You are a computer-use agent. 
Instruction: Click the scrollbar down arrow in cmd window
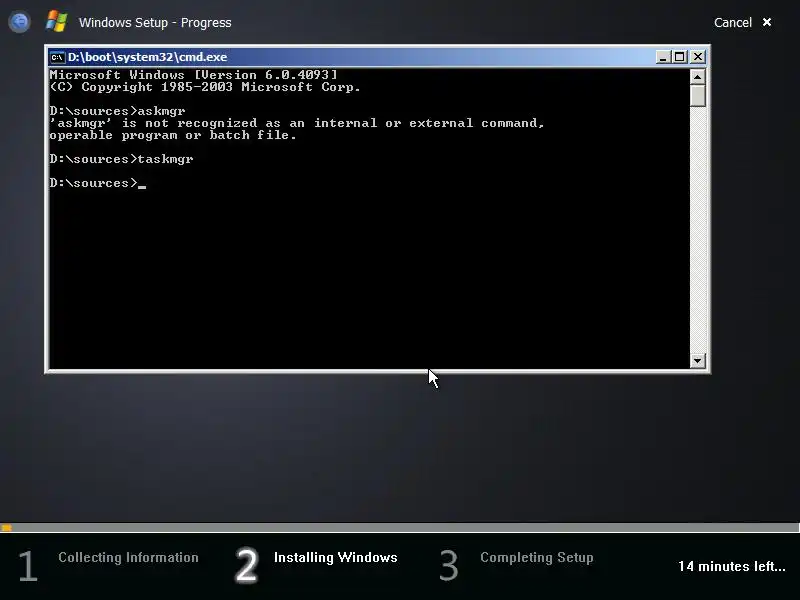tap(697, 361)
